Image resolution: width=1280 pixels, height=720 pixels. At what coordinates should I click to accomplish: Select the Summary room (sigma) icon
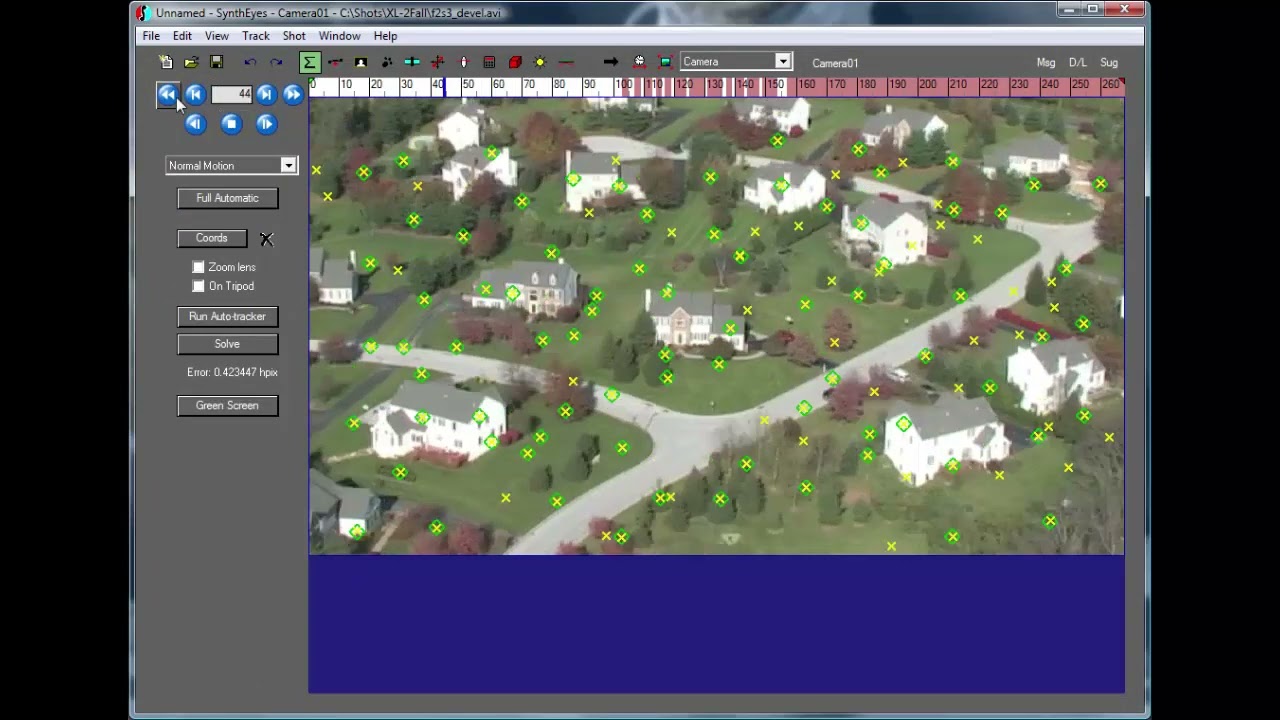pos(310,62)
